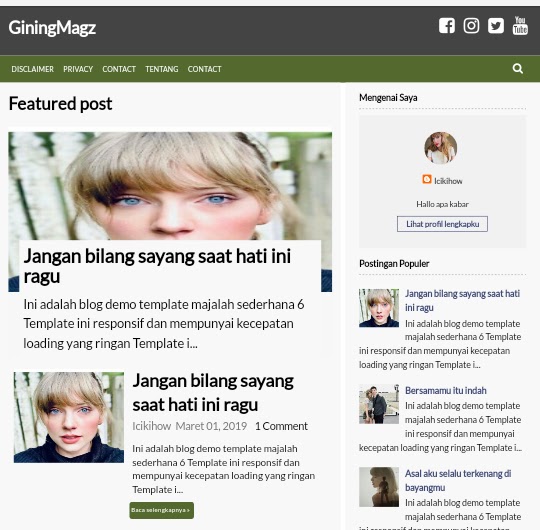Viewport: 540px width, 530px height.
Task: Click the Blogger icon beside Icikihow
Action: tap(427, 179)
